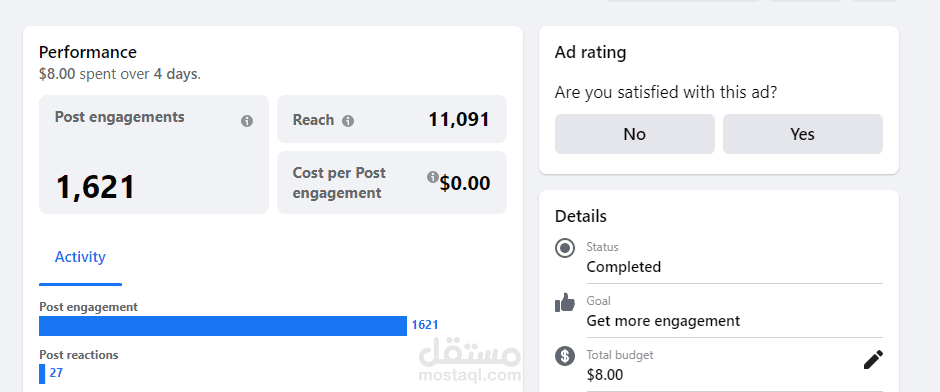Select the 1,621 Post engagements card
This screenshot has height=392, width=940.
[x=154, y=154]
